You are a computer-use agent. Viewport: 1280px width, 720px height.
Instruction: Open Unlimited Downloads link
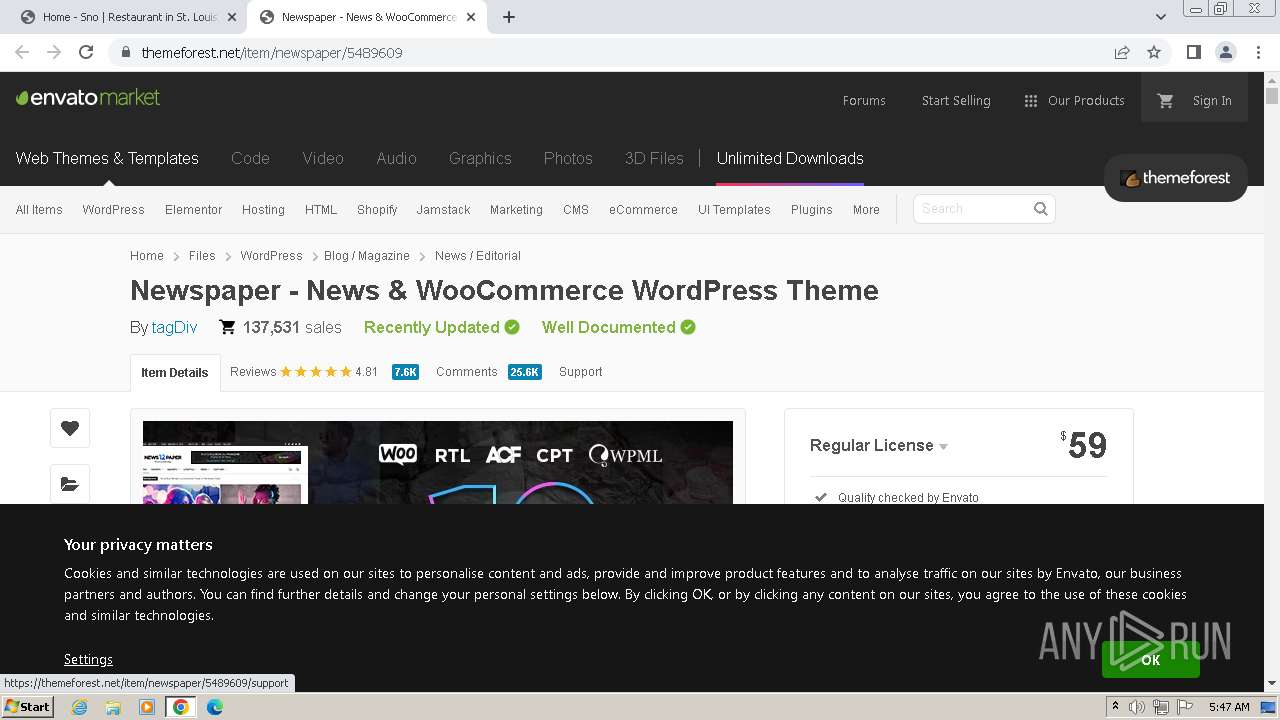790,158
